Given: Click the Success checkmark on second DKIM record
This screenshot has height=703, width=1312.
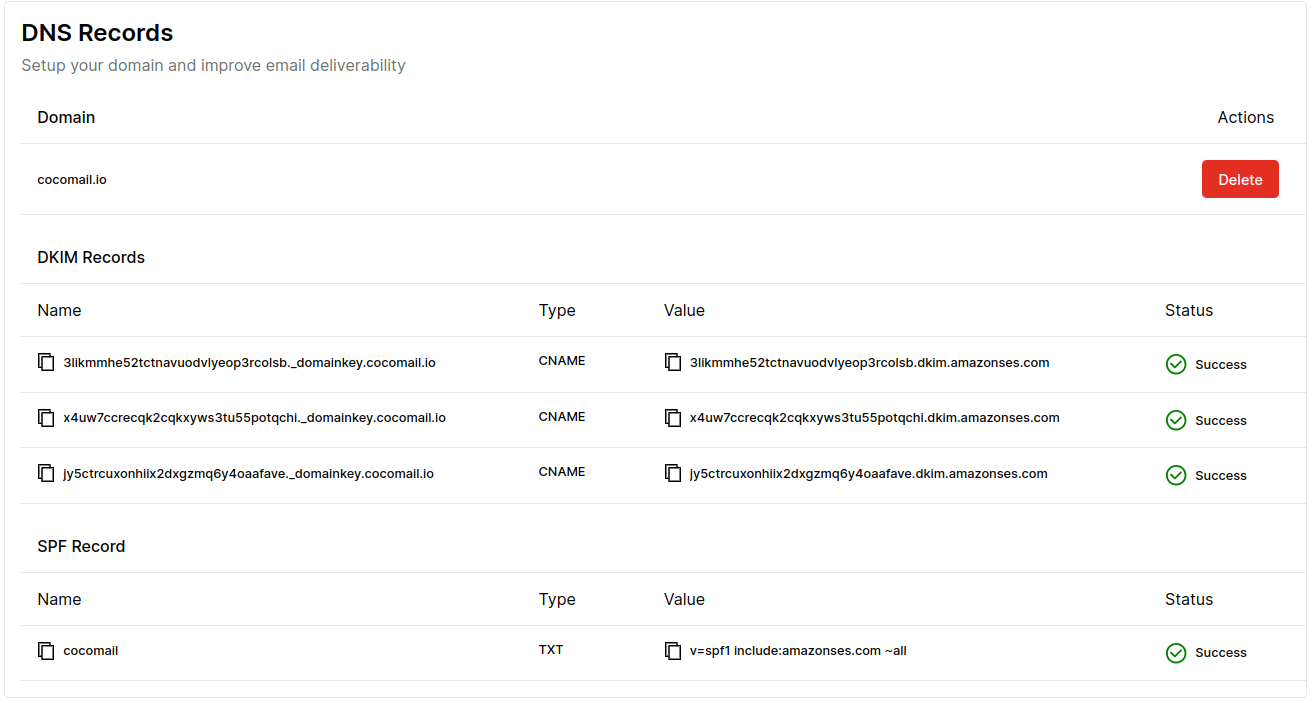Looking at the screenshot, I should 1176,420.
